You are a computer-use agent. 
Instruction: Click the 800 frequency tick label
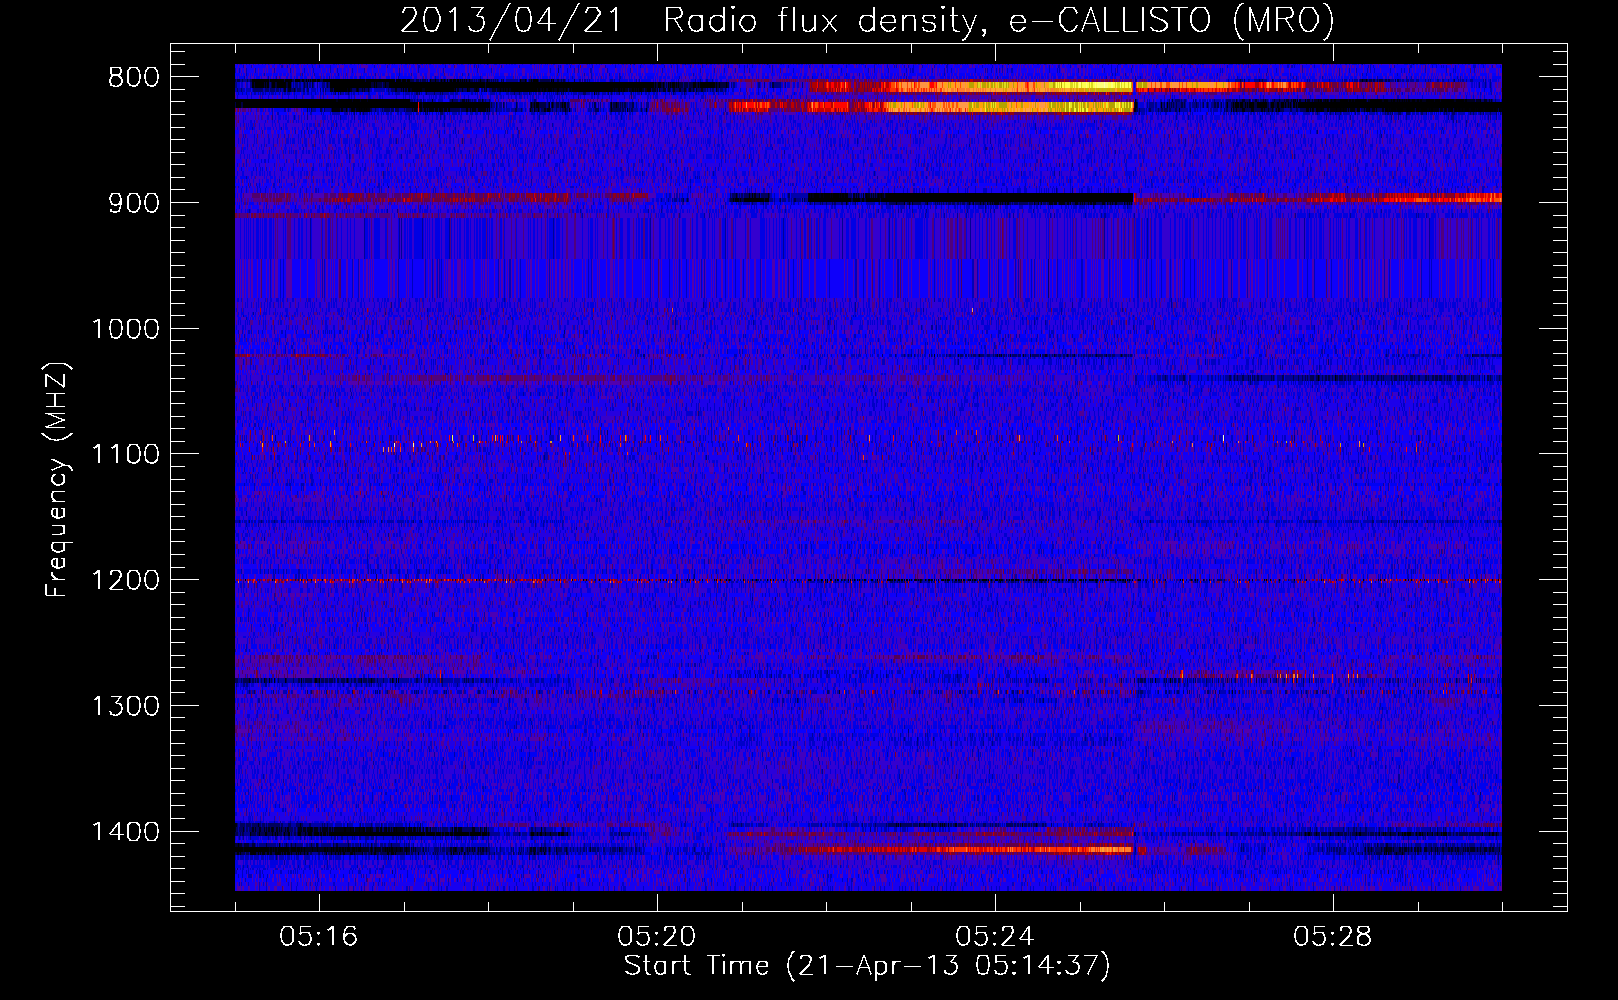pos(133,77)
